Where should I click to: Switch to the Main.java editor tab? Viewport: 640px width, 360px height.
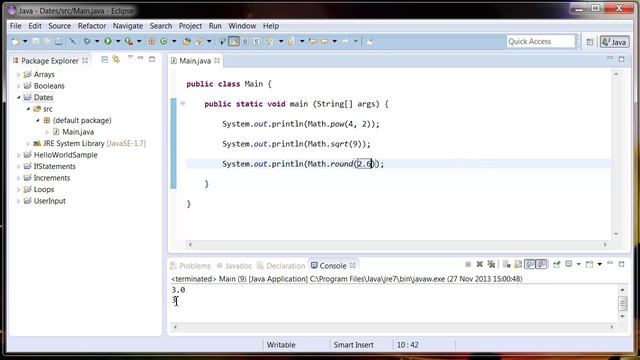pyautogui.click(x=195, y=61)
